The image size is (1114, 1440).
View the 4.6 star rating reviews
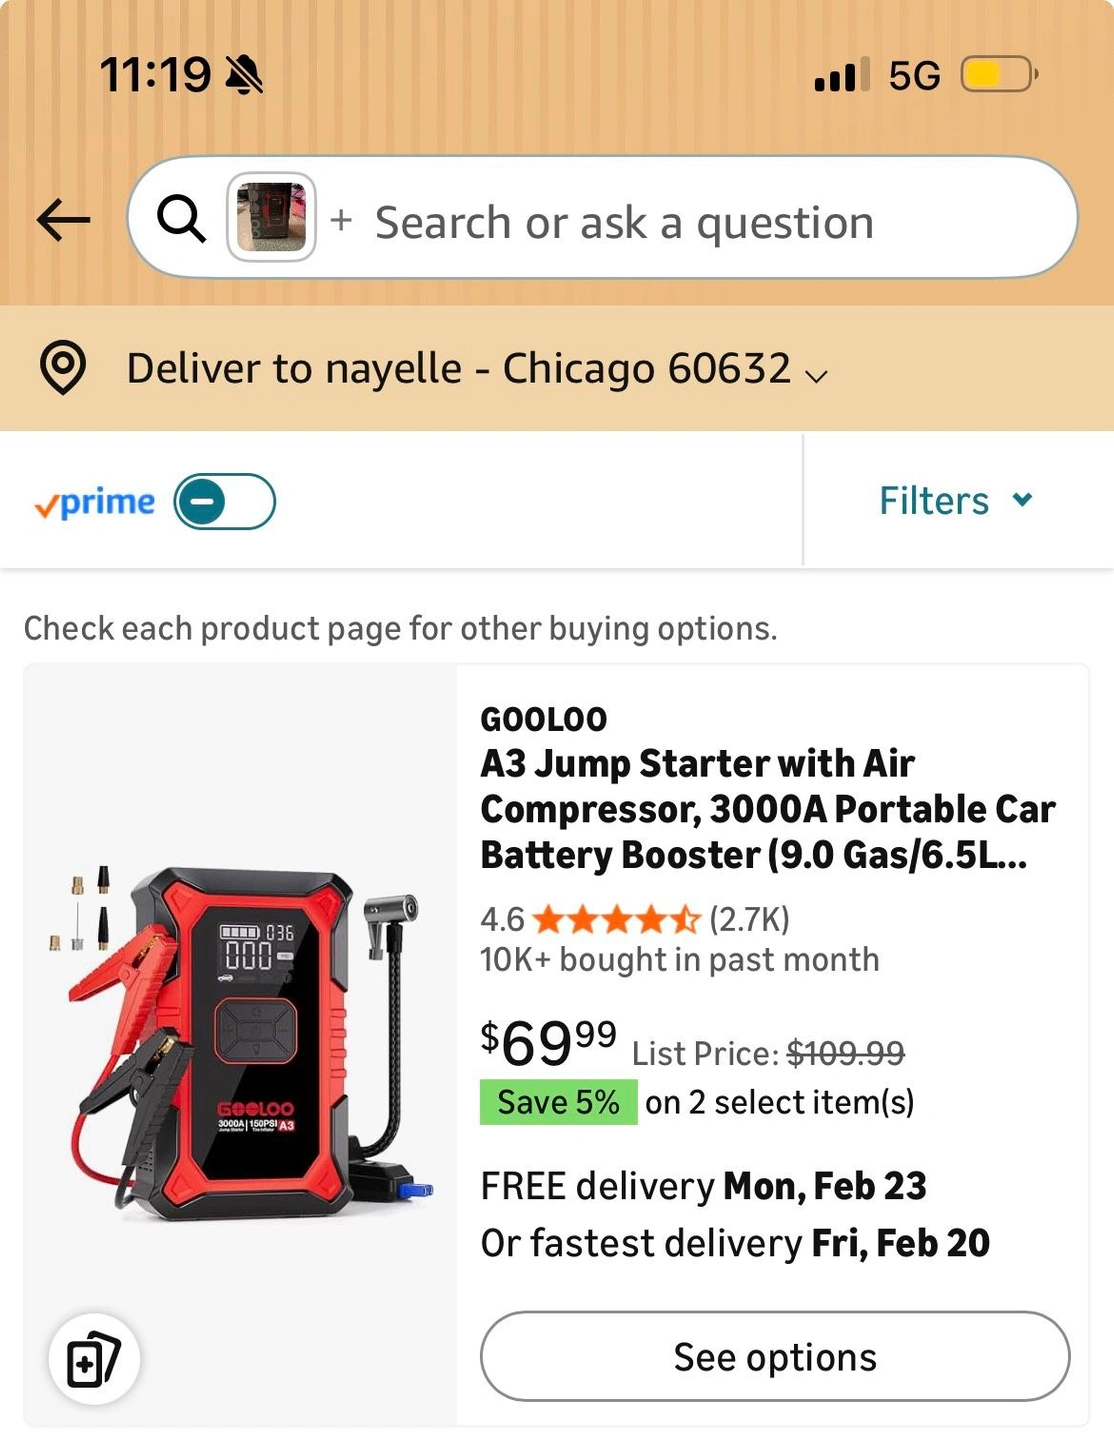click(x=615, y=918)
